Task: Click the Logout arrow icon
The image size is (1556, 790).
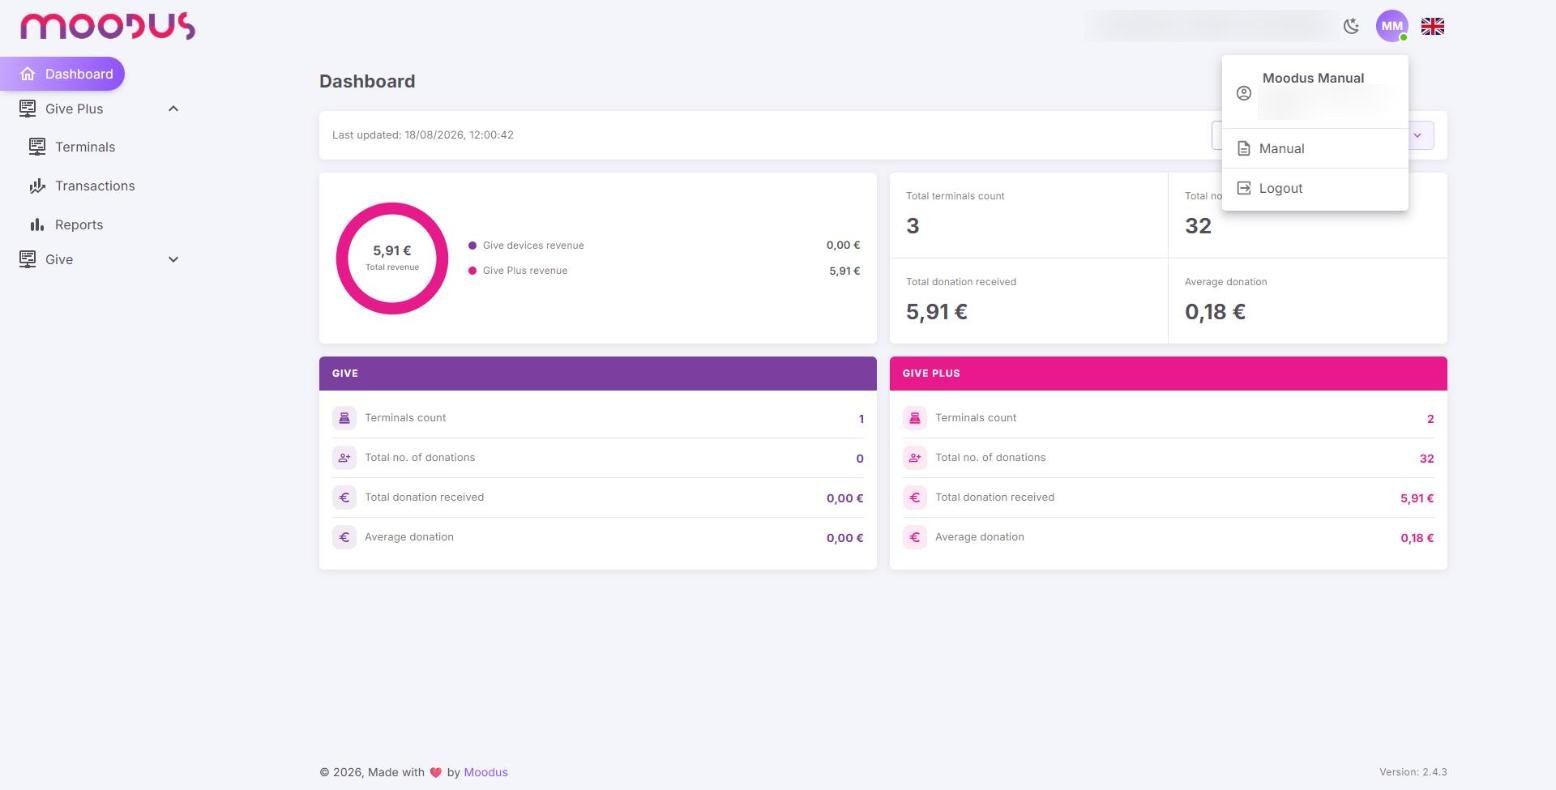Action: point(1244,188)
